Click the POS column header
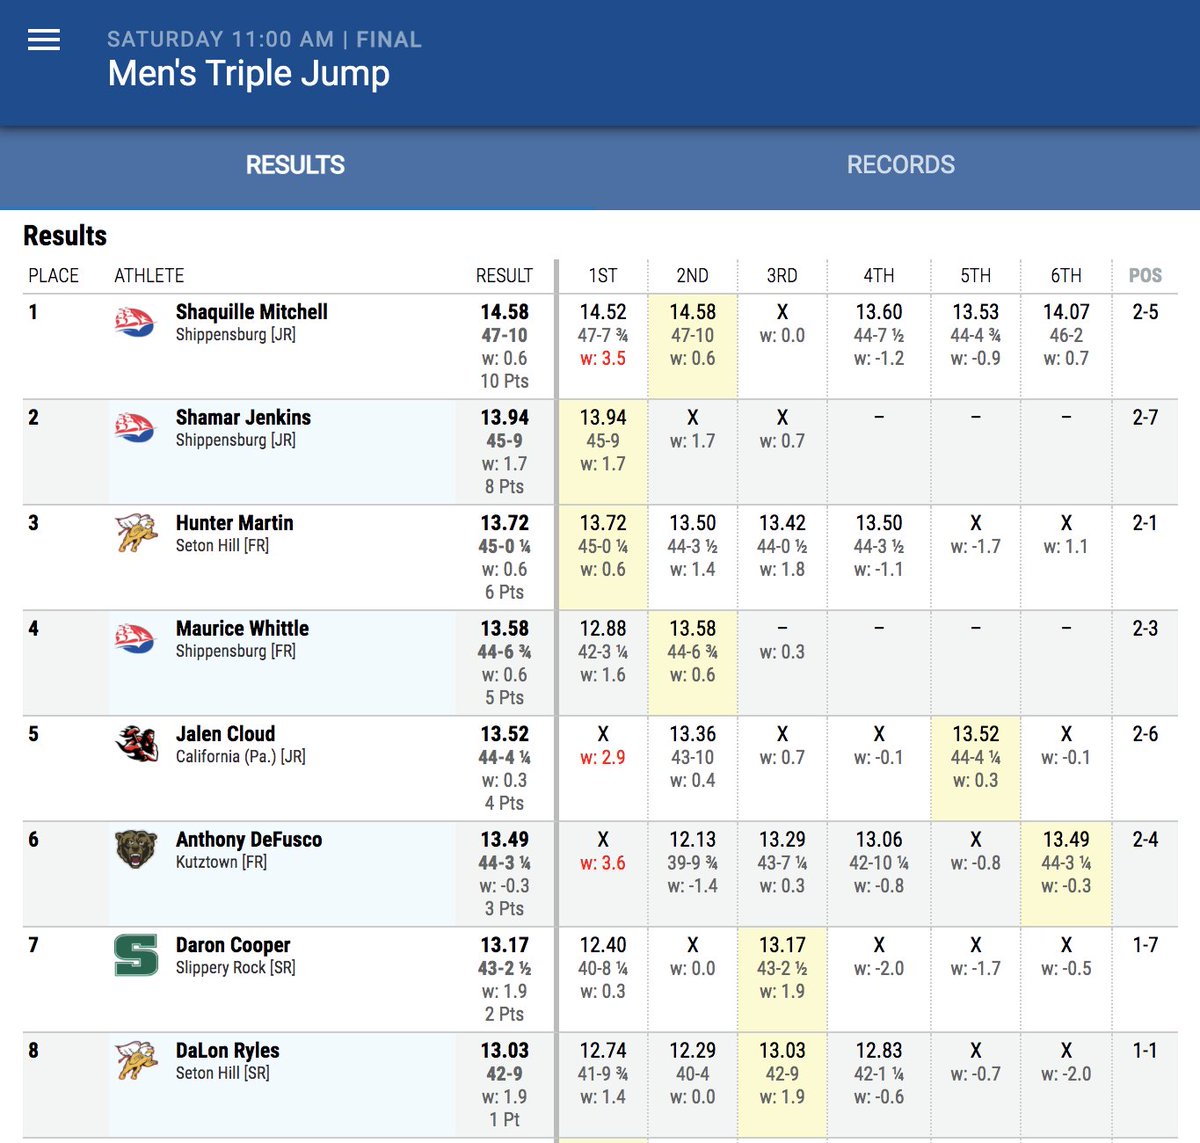The image size is (1200, 1143). coord(1145,276)
